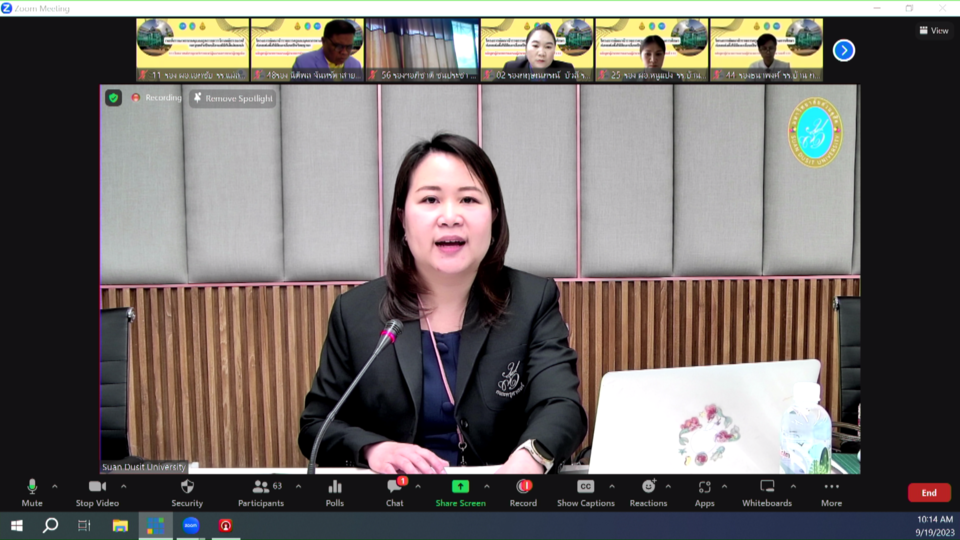
Task: Open audio options arrow next to Mute
Action: coord(54,487)
